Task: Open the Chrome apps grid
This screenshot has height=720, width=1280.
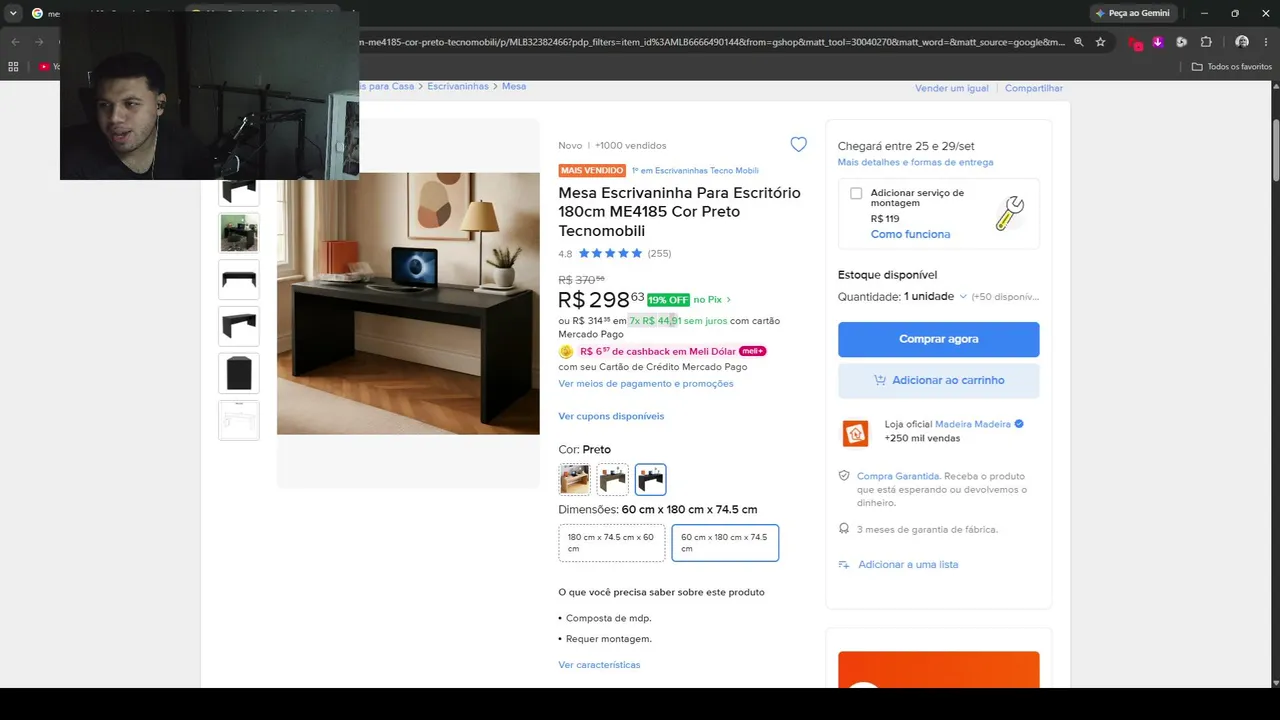Action: (x=13, y=67)
